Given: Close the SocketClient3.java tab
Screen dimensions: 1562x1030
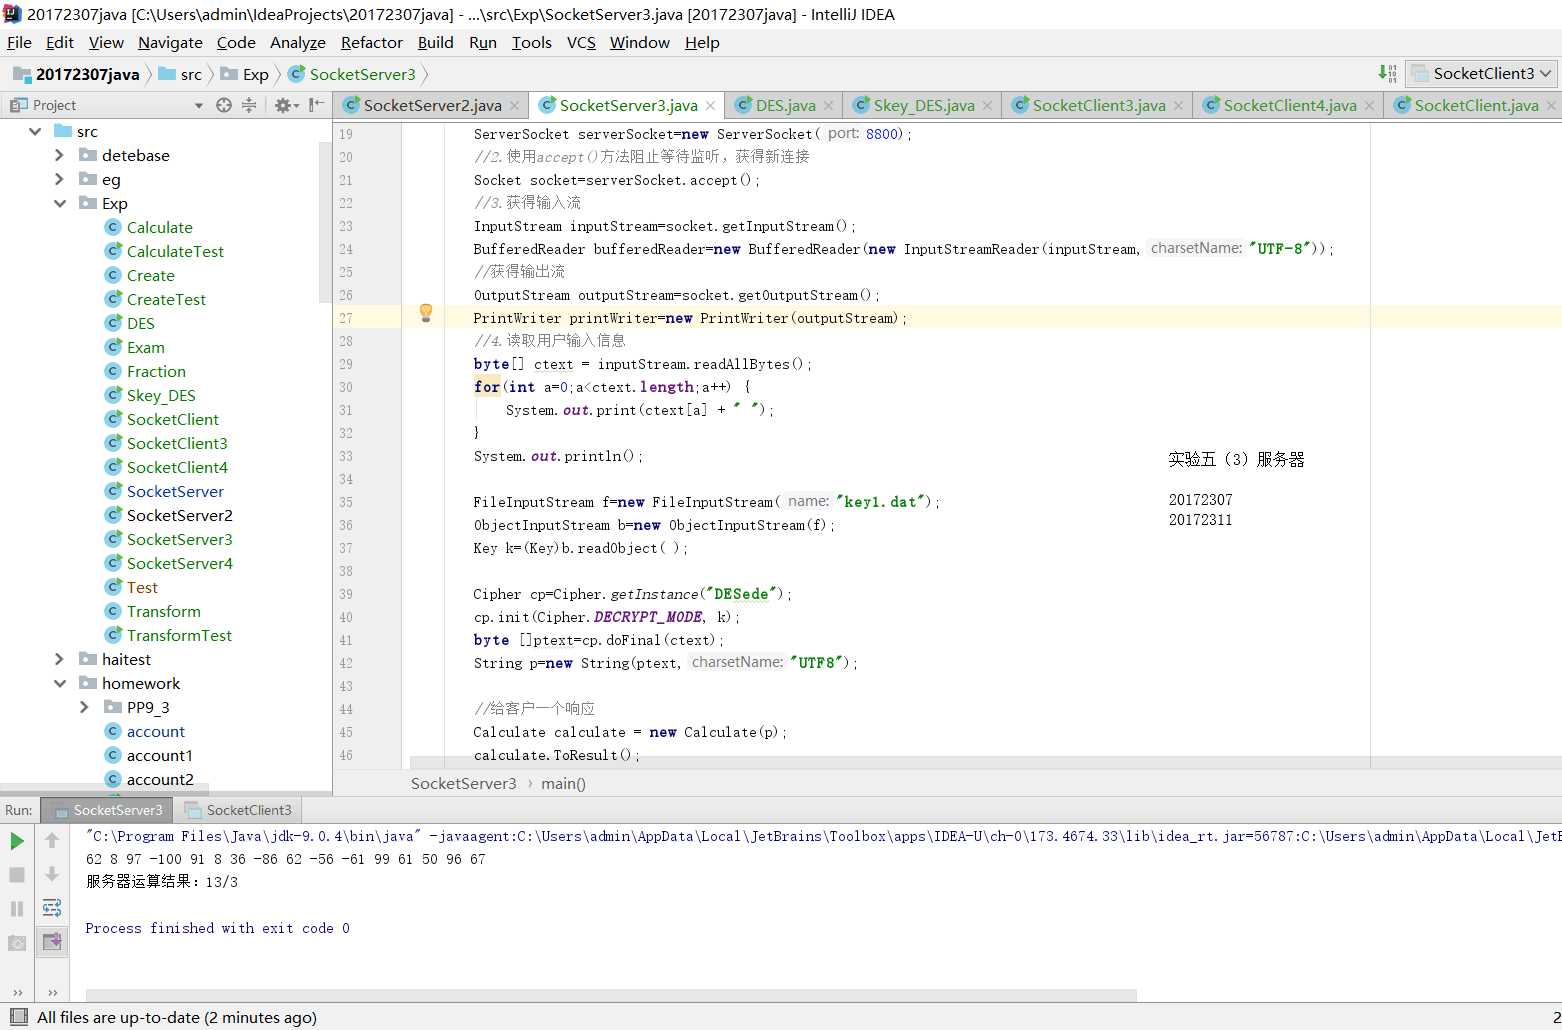Looking at the screenshot, I should click(x=1178, y=105).
